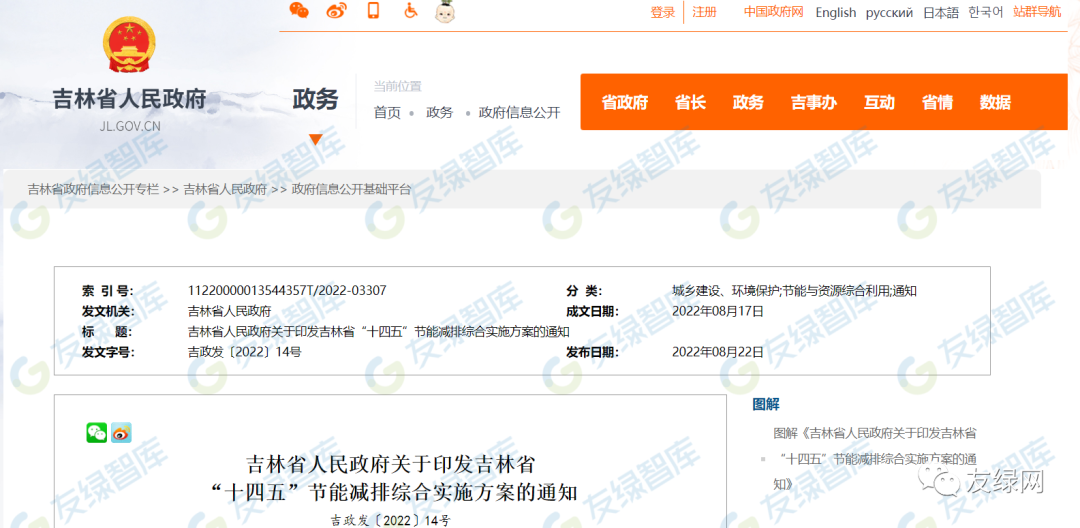The height and width of the screenshot is (528, 1080).
Task: Click the cartoon baby avatar icon
Action: 445,12
